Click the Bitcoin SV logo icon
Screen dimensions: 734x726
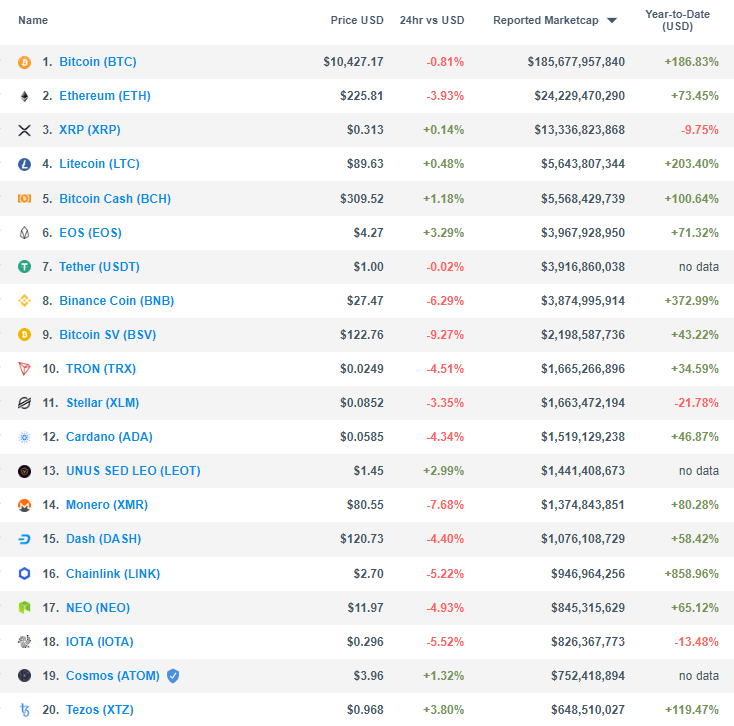click(x=24, y=335)
